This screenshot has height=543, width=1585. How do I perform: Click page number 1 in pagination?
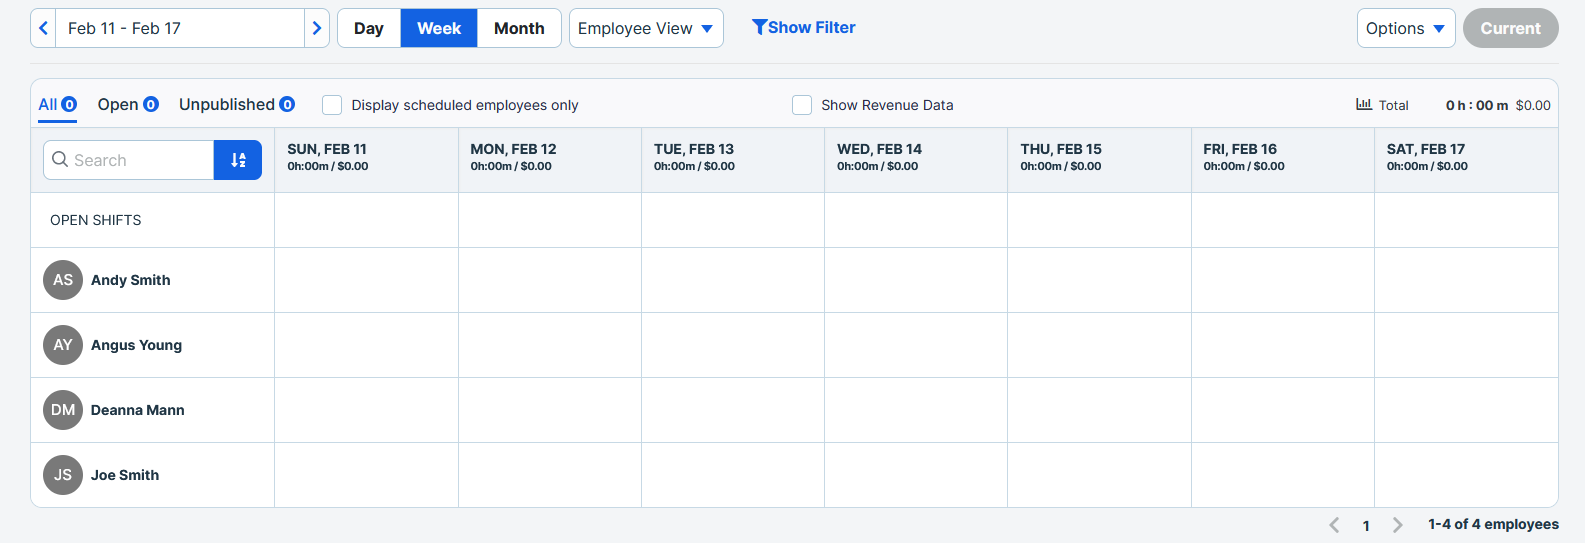[x=1366, y=525]
